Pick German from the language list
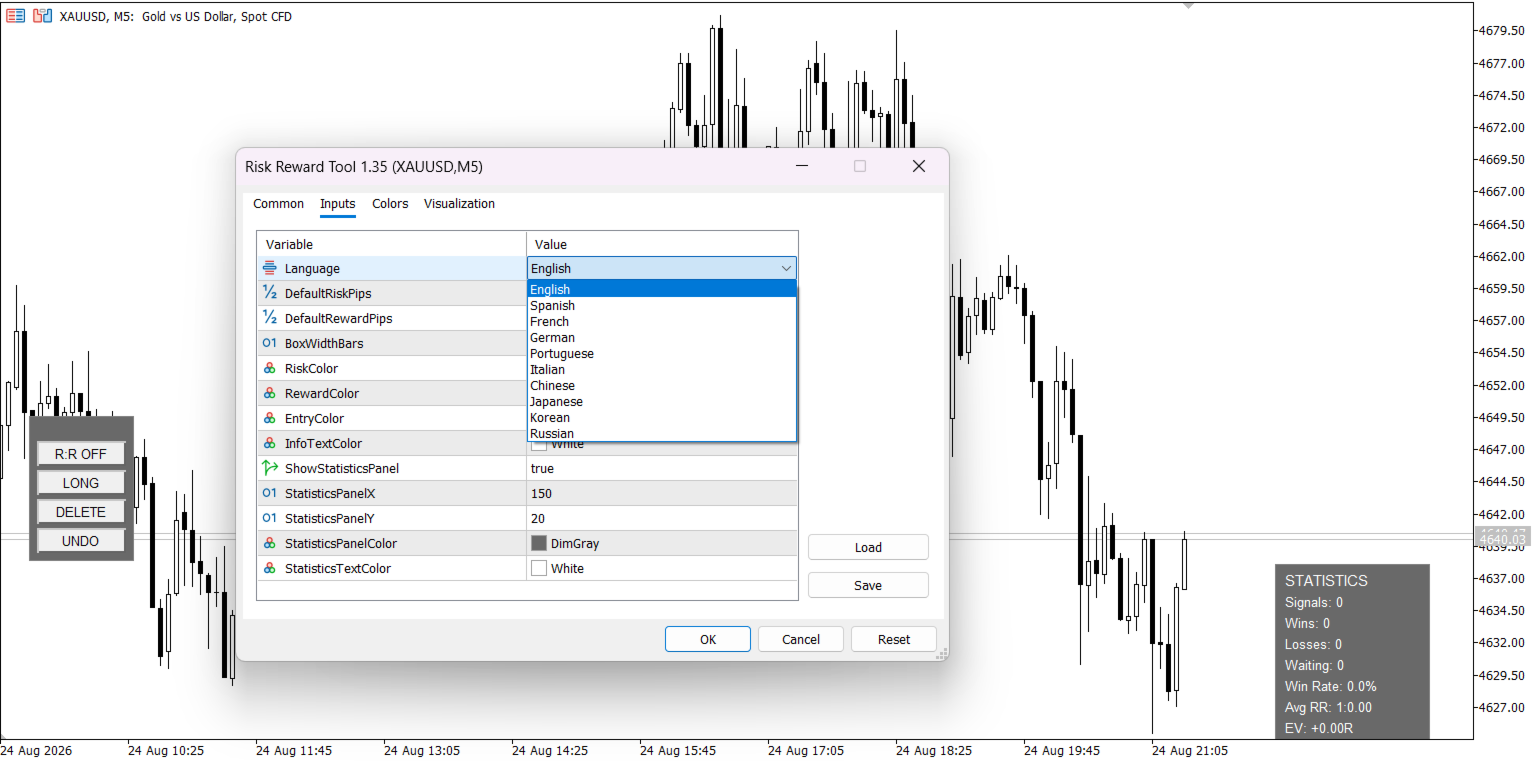Viewport: 1537px width, 762px height. [x=662, y=338]
